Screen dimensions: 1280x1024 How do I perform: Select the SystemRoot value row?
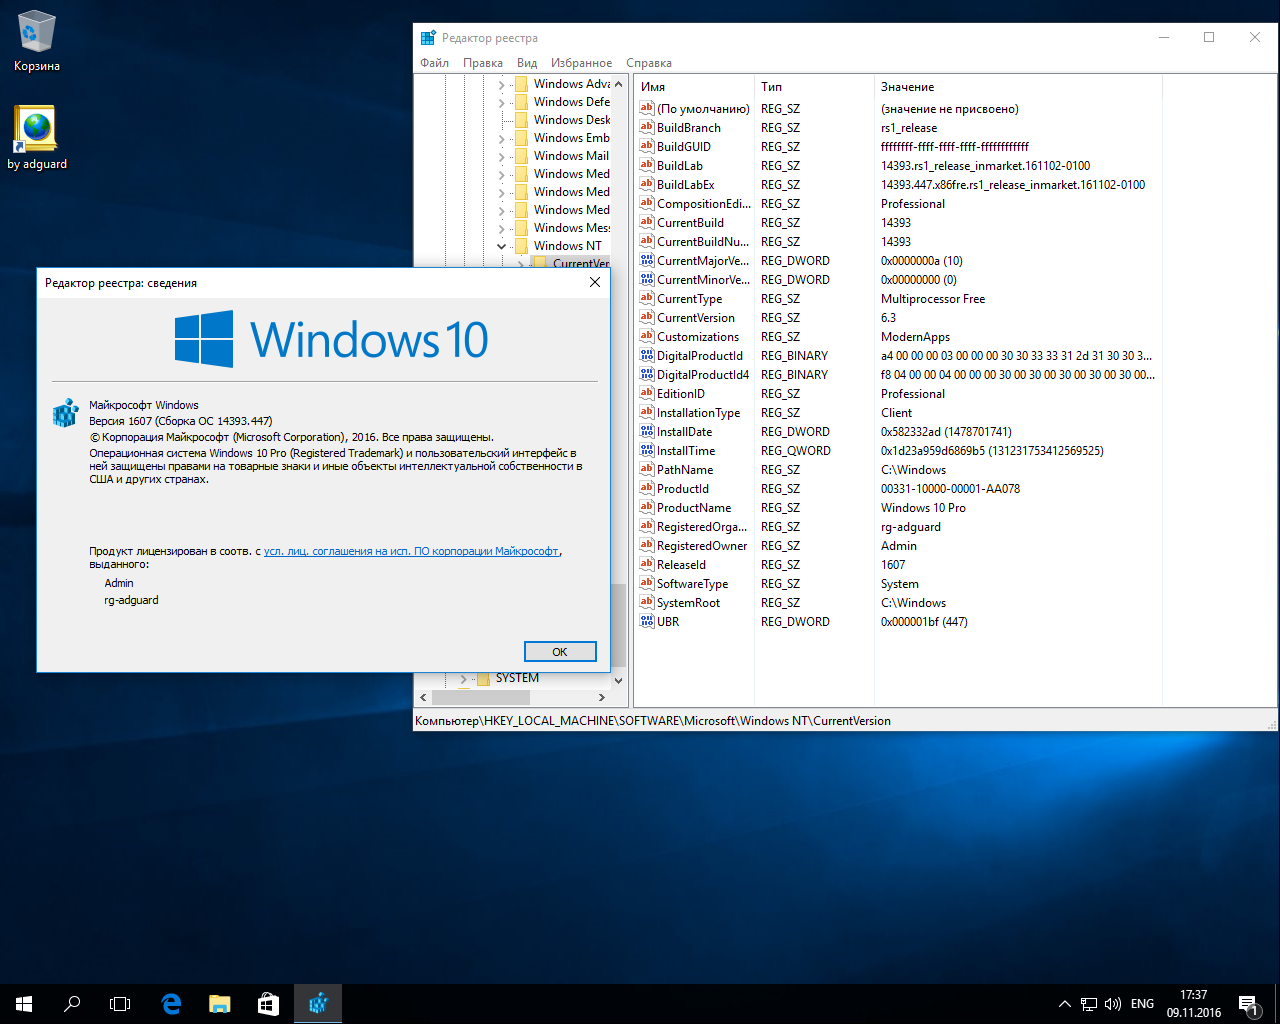[x=897, y=603]
